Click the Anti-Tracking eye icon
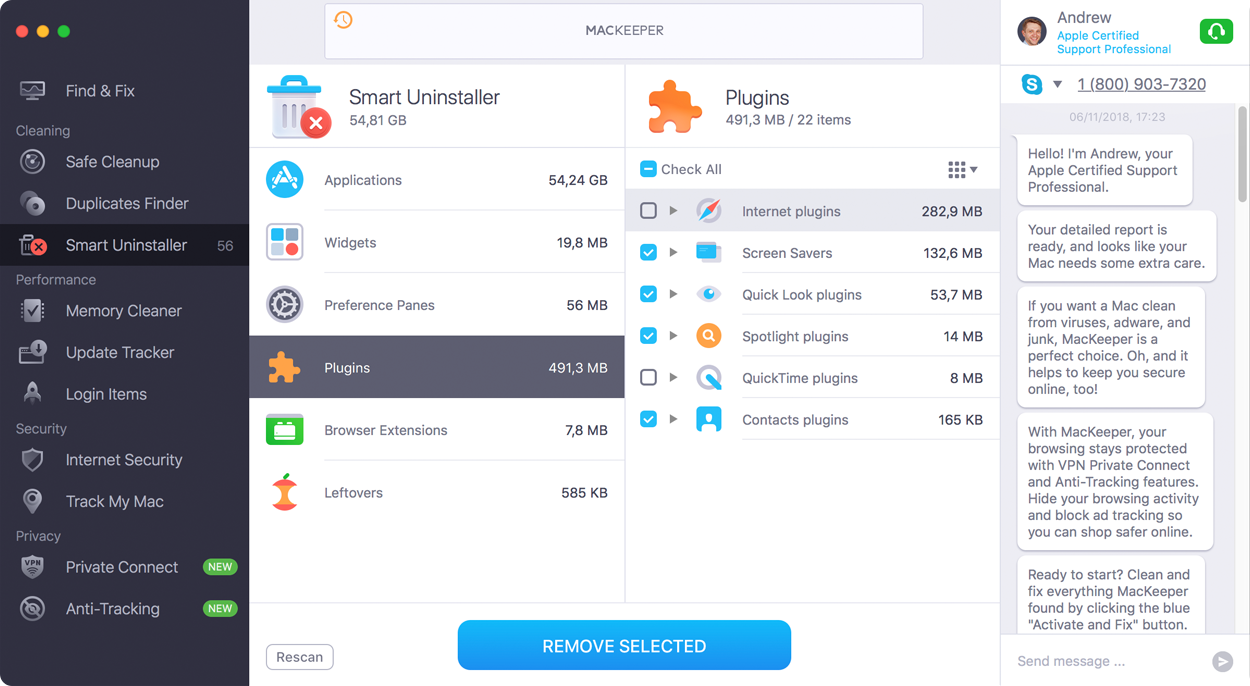Viewport: 1250px width, 686px height. pyautogui.click(x=33, y=609)
